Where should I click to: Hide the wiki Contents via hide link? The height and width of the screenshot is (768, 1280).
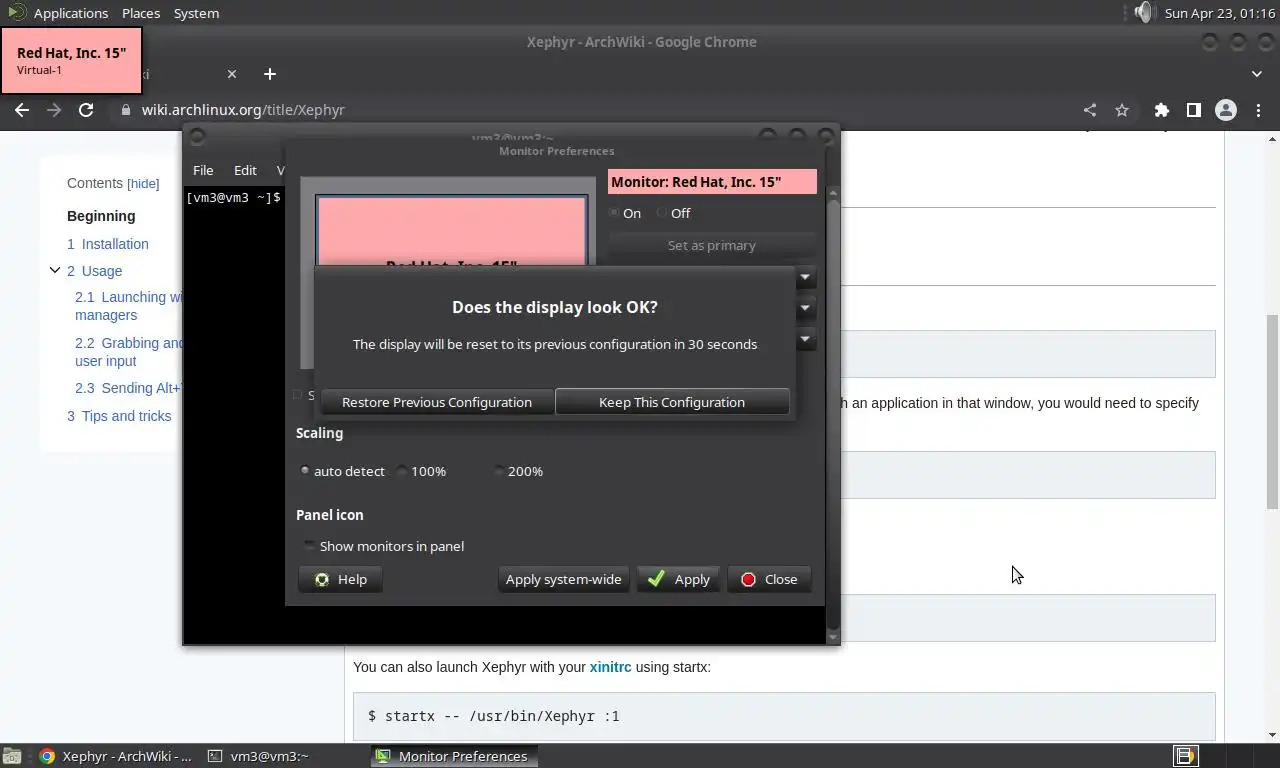click(143, 184)
